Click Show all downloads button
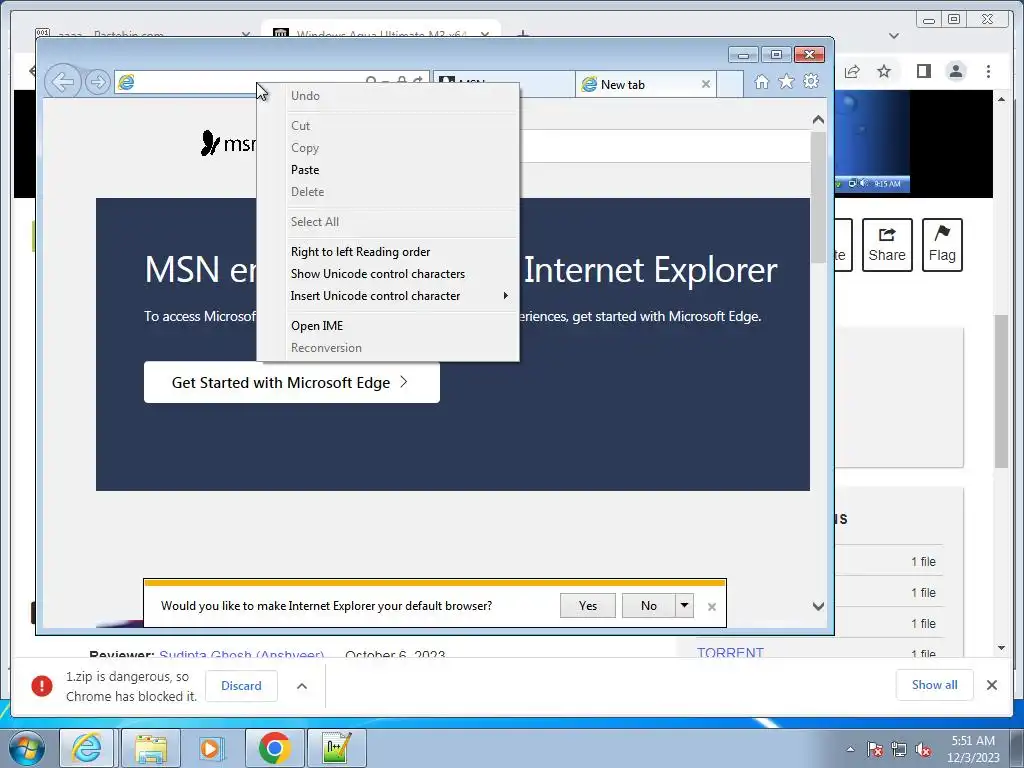1024x768 pixels. tap(935, 684)
